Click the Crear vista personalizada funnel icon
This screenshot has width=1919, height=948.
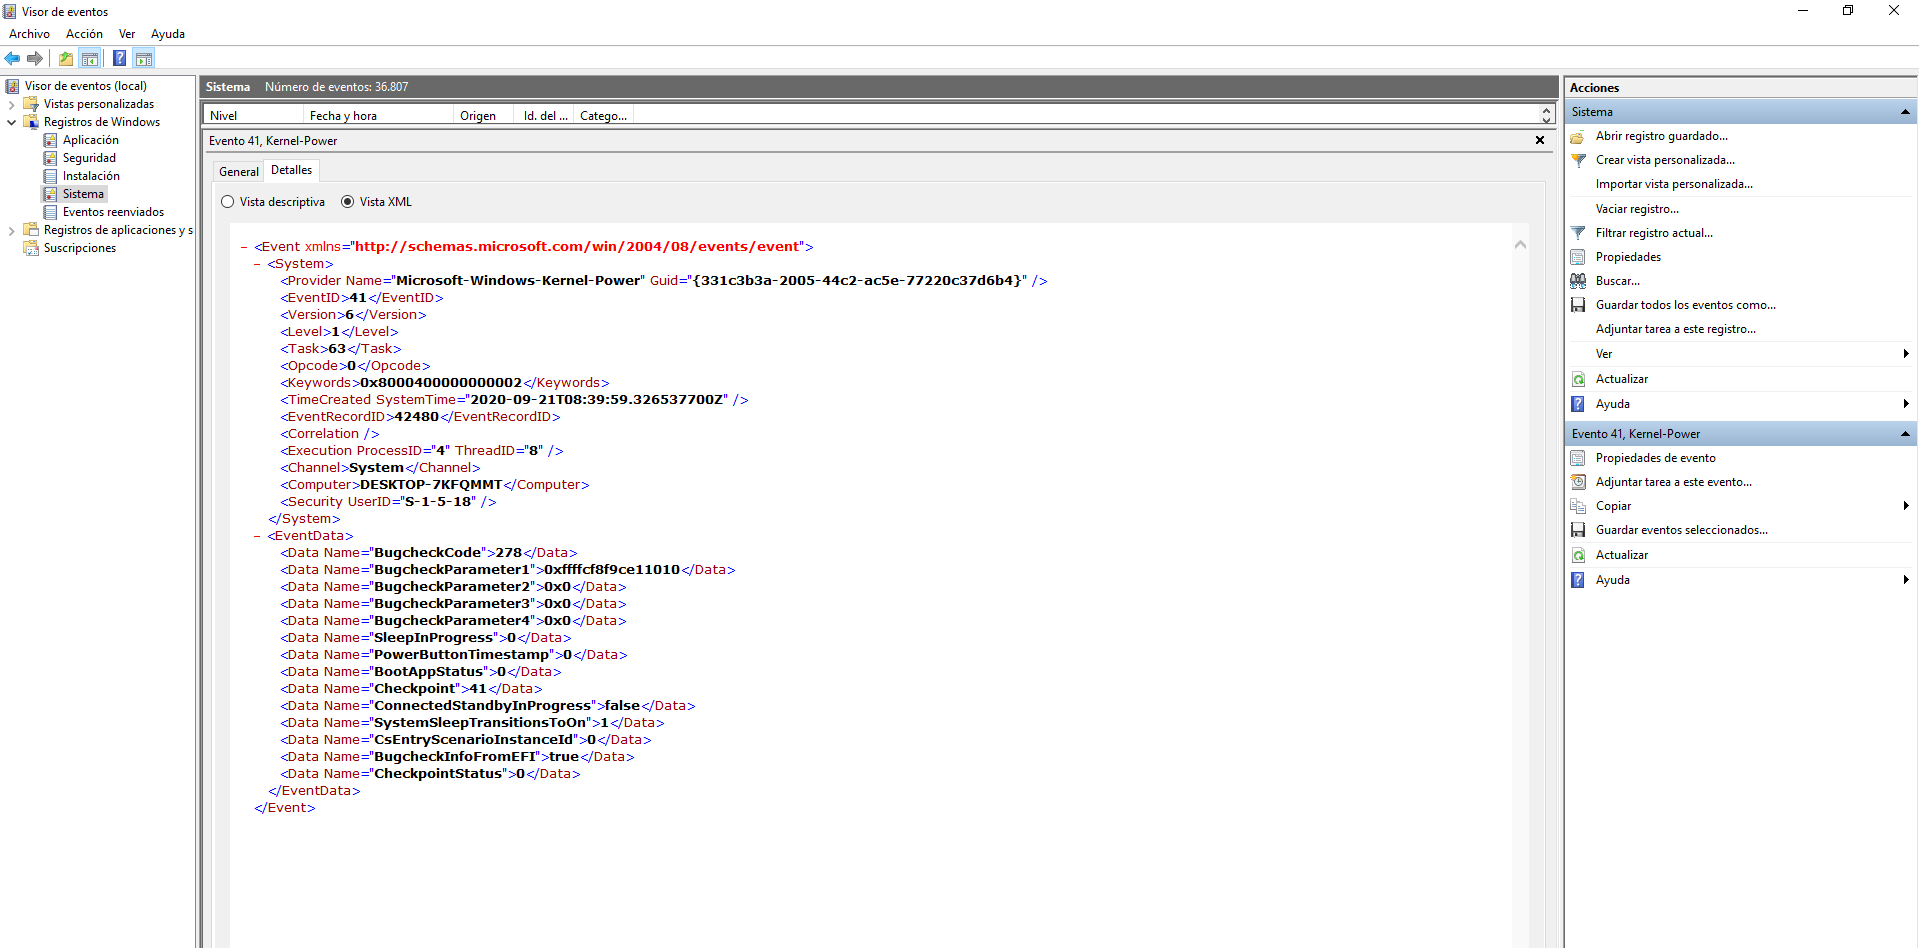[1578, 160]
